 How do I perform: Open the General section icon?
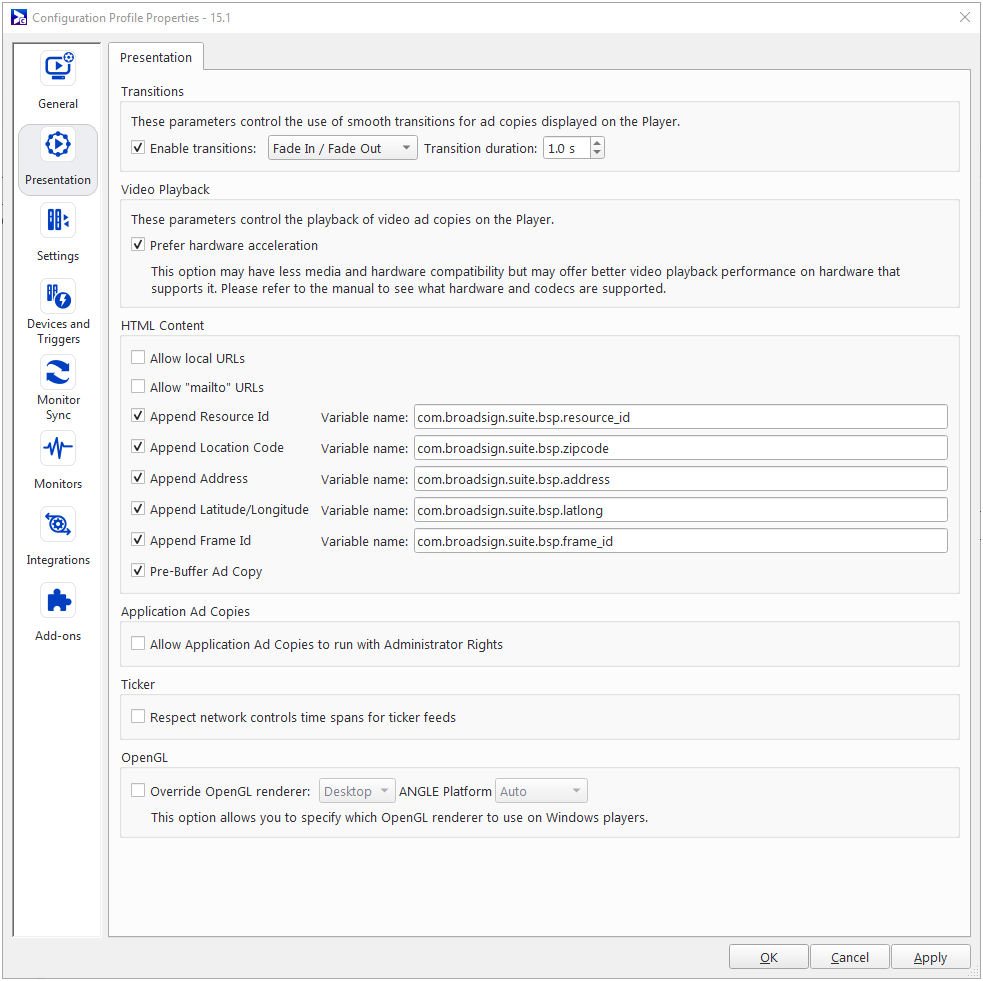(x=58, y=69)
